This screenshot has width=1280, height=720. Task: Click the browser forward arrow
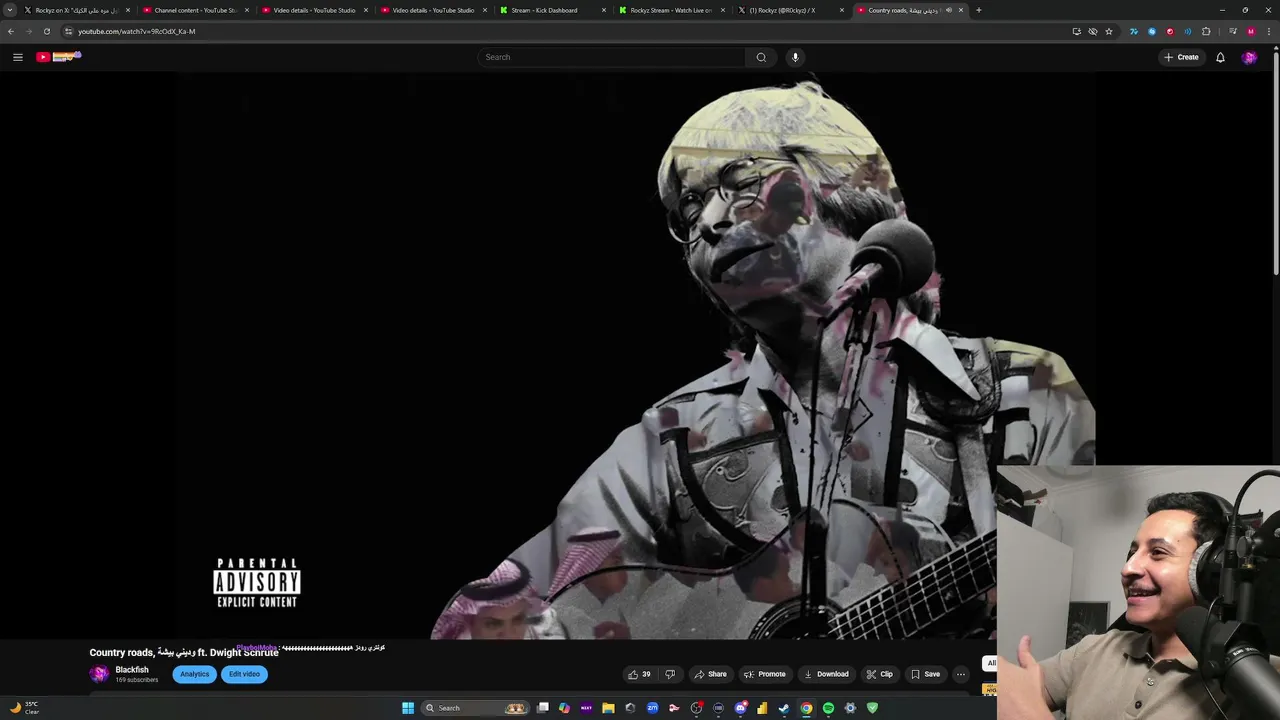[28, 31]
